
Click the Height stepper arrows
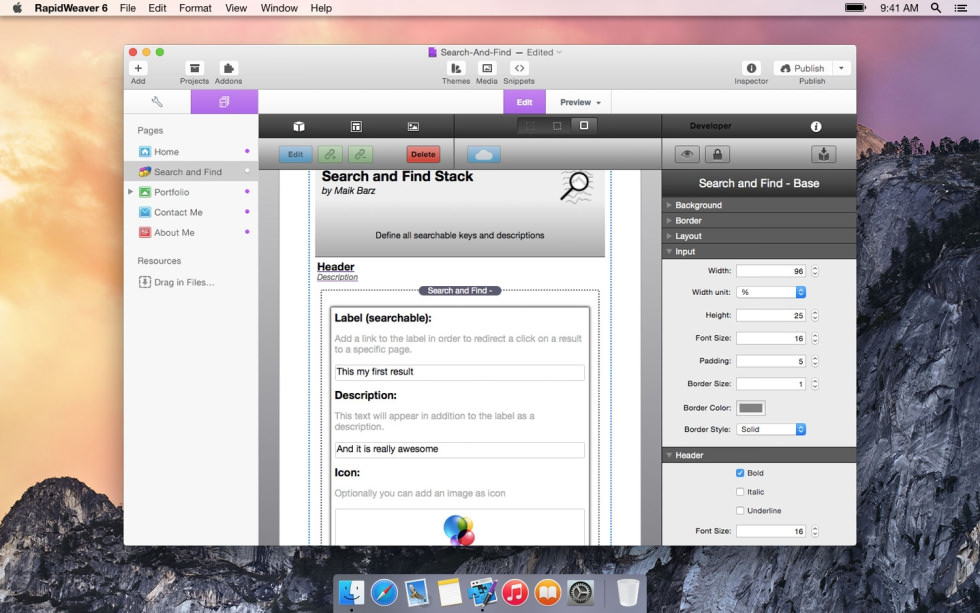[x=814, y=316]
